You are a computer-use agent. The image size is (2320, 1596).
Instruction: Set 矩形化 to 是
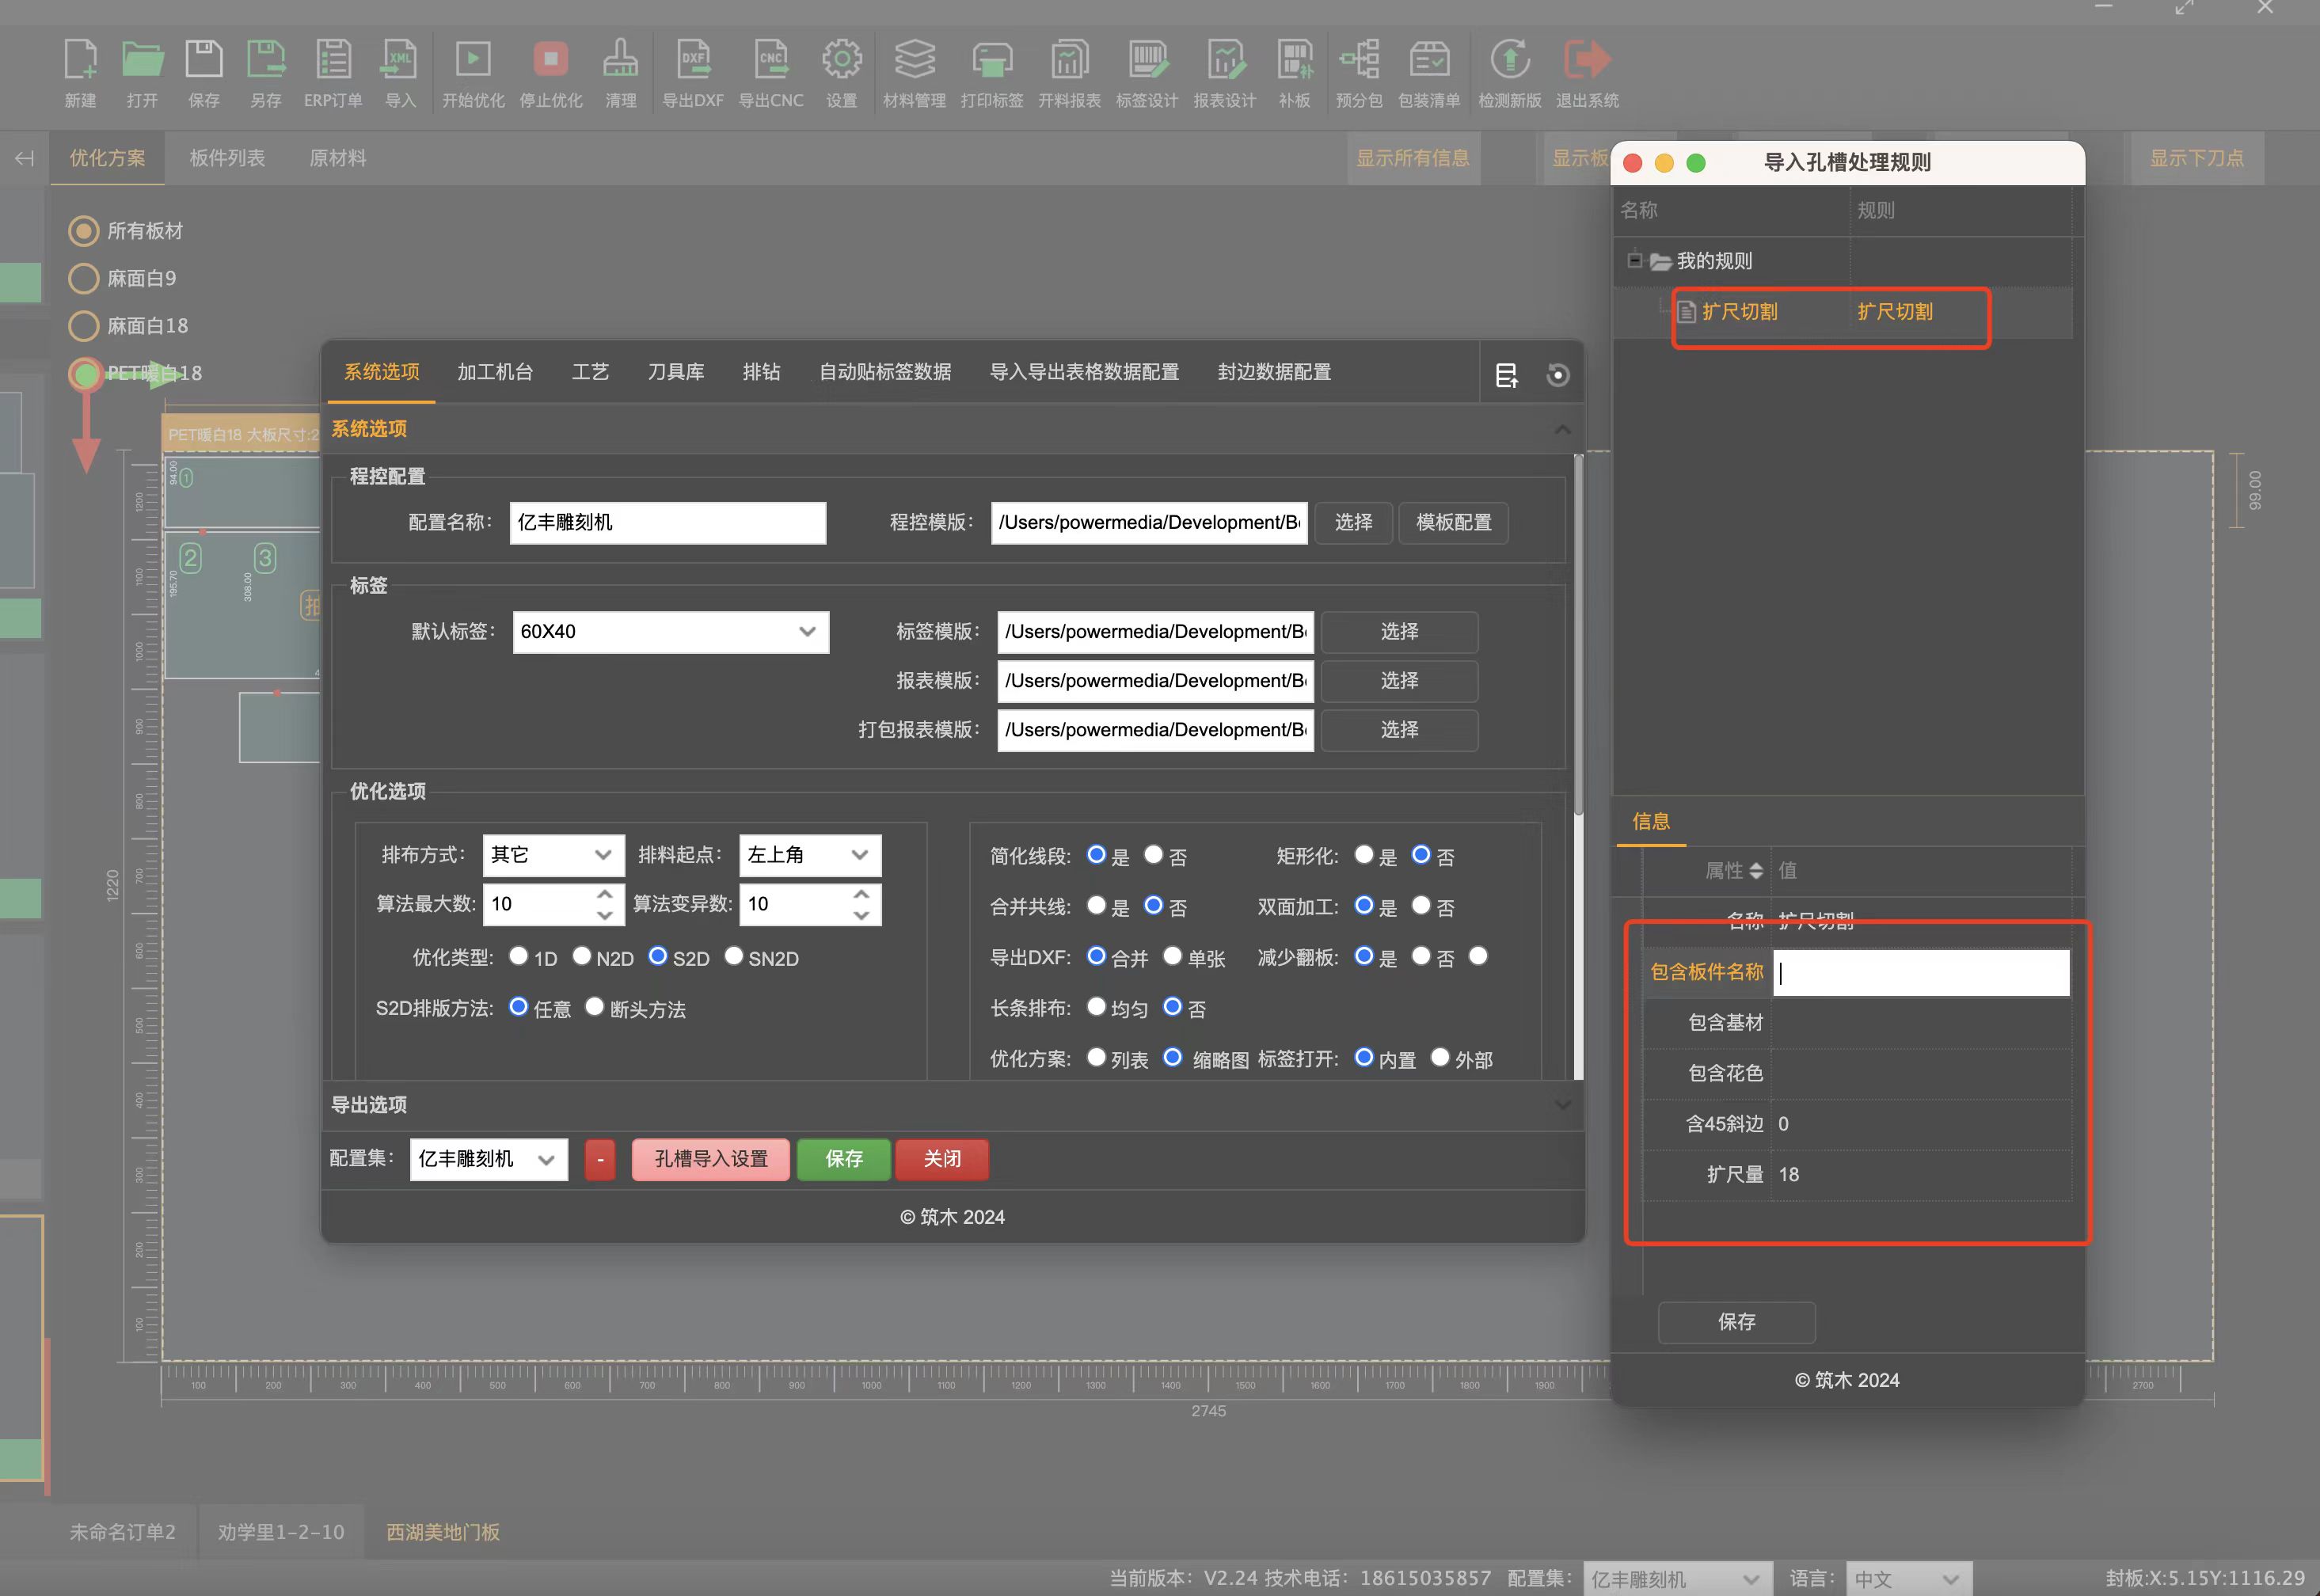tap(1364, 855)
